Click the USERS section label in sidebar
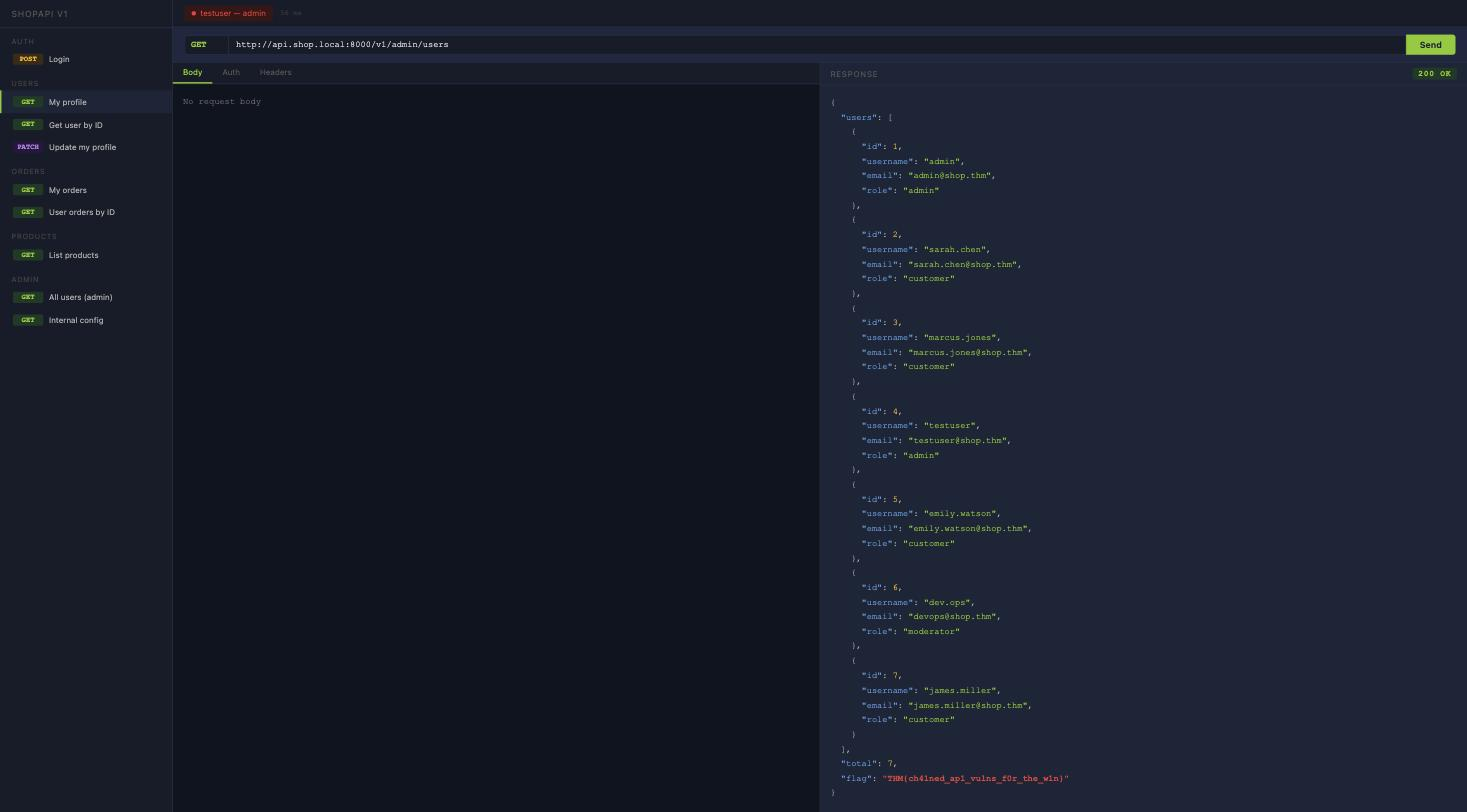The height and width of the screenshot is (812, 1467). 25,83
